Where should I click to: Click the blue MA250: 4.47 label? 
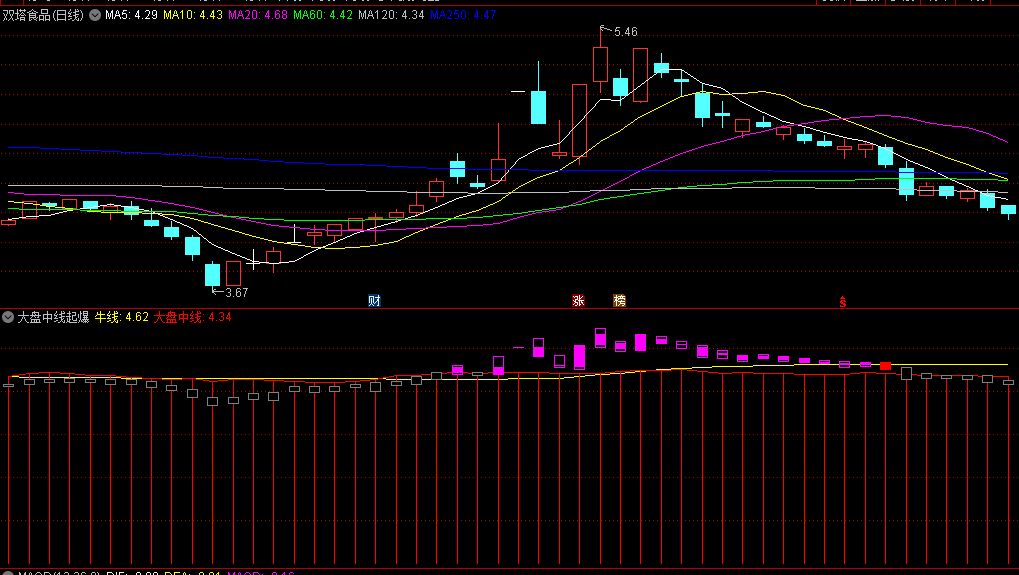pyautogui.click(x=463, y=15)
